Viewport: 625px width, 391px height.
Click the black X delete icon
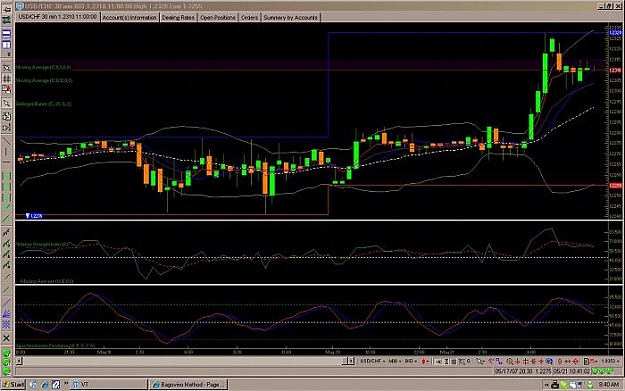[6, 338]
